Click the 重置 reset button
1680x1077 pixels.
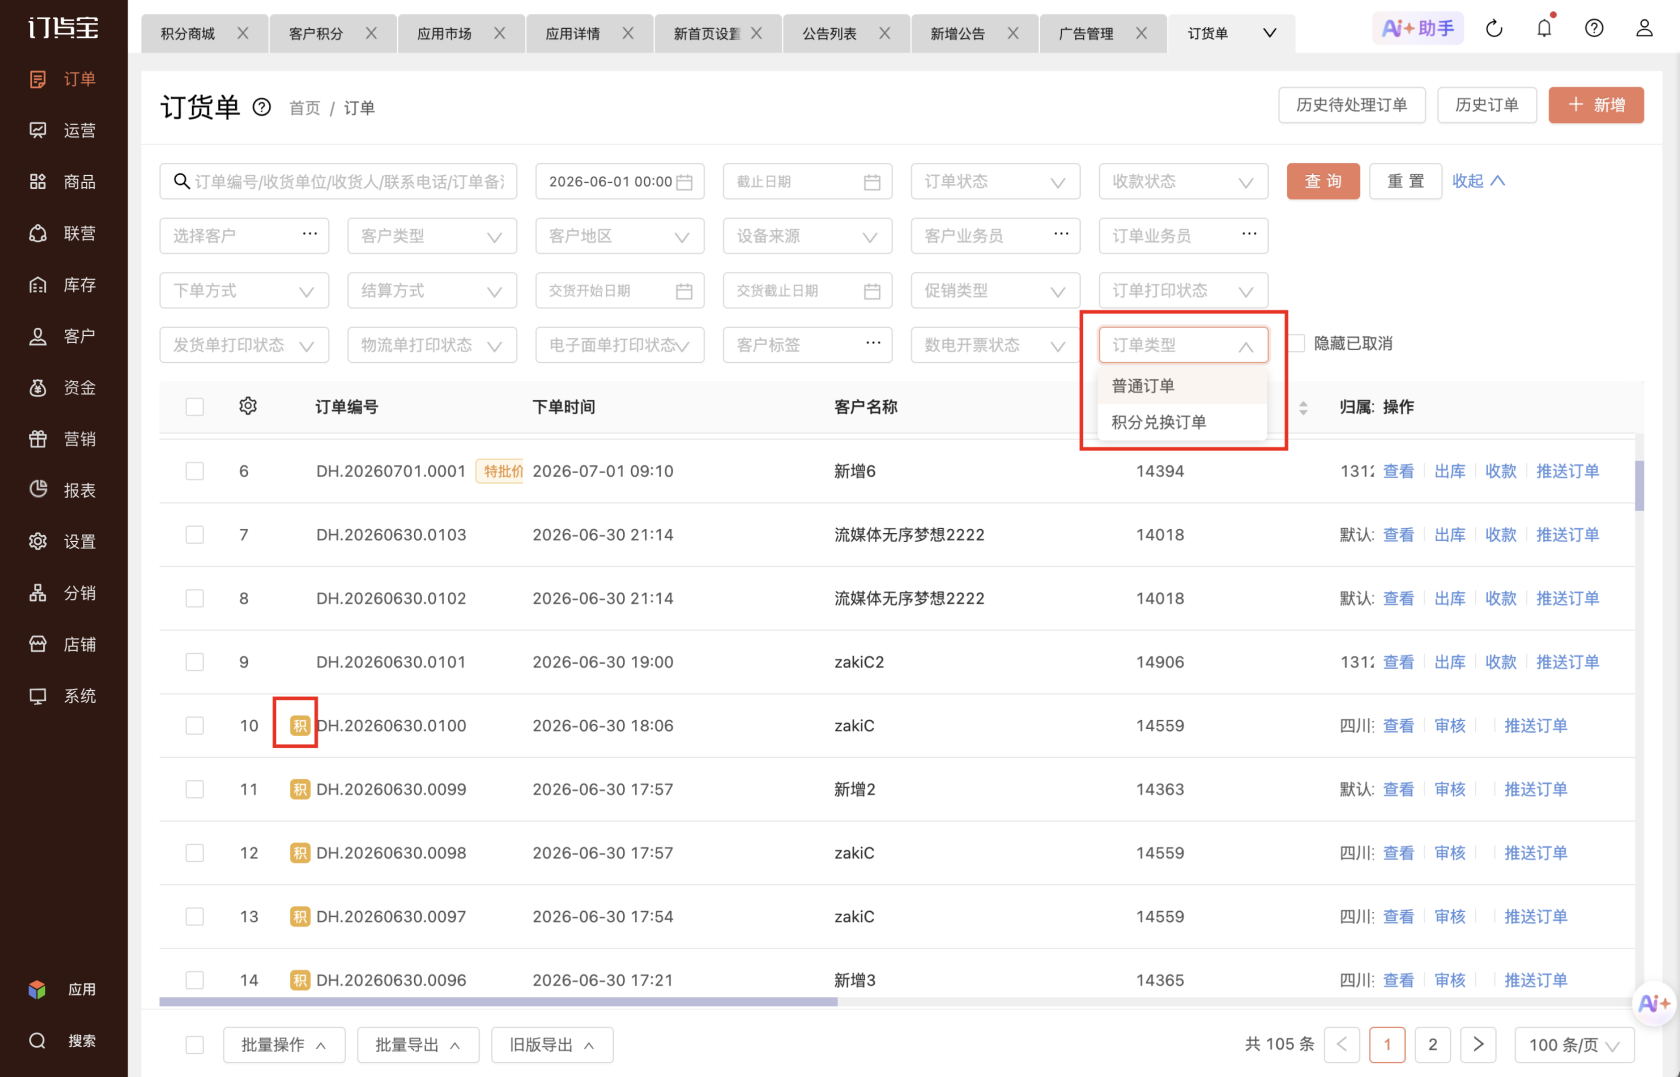[x=1405, y=181]
